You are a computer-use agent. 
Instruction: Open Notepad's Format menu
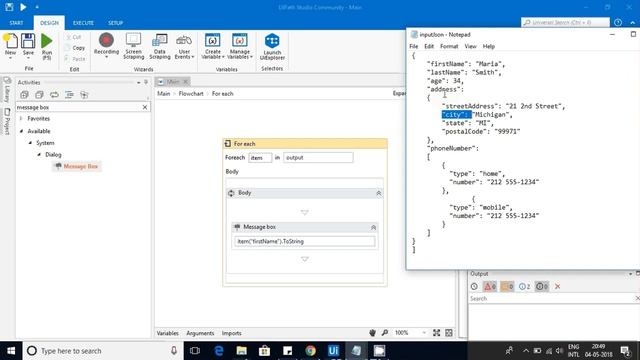pos(449,46)
